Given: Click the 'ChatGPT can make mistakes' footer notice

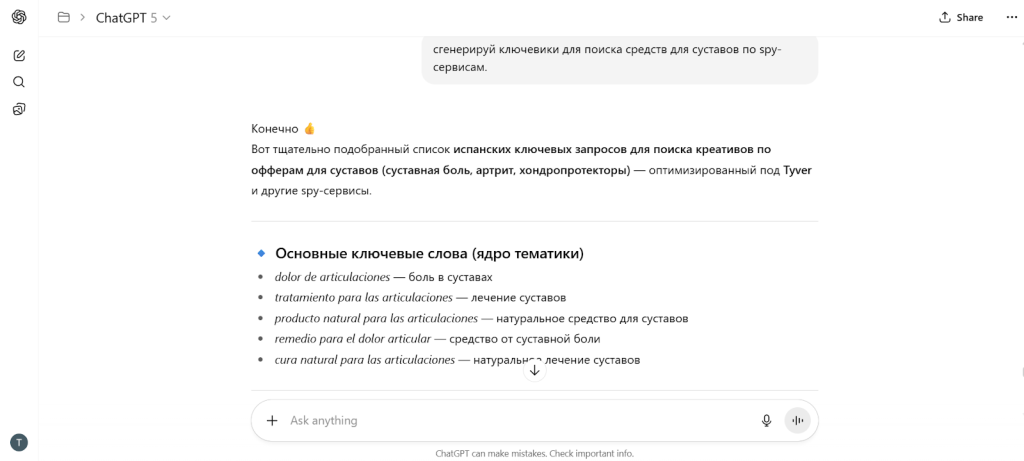Looking at the screenshot, I should click(534, 453).
